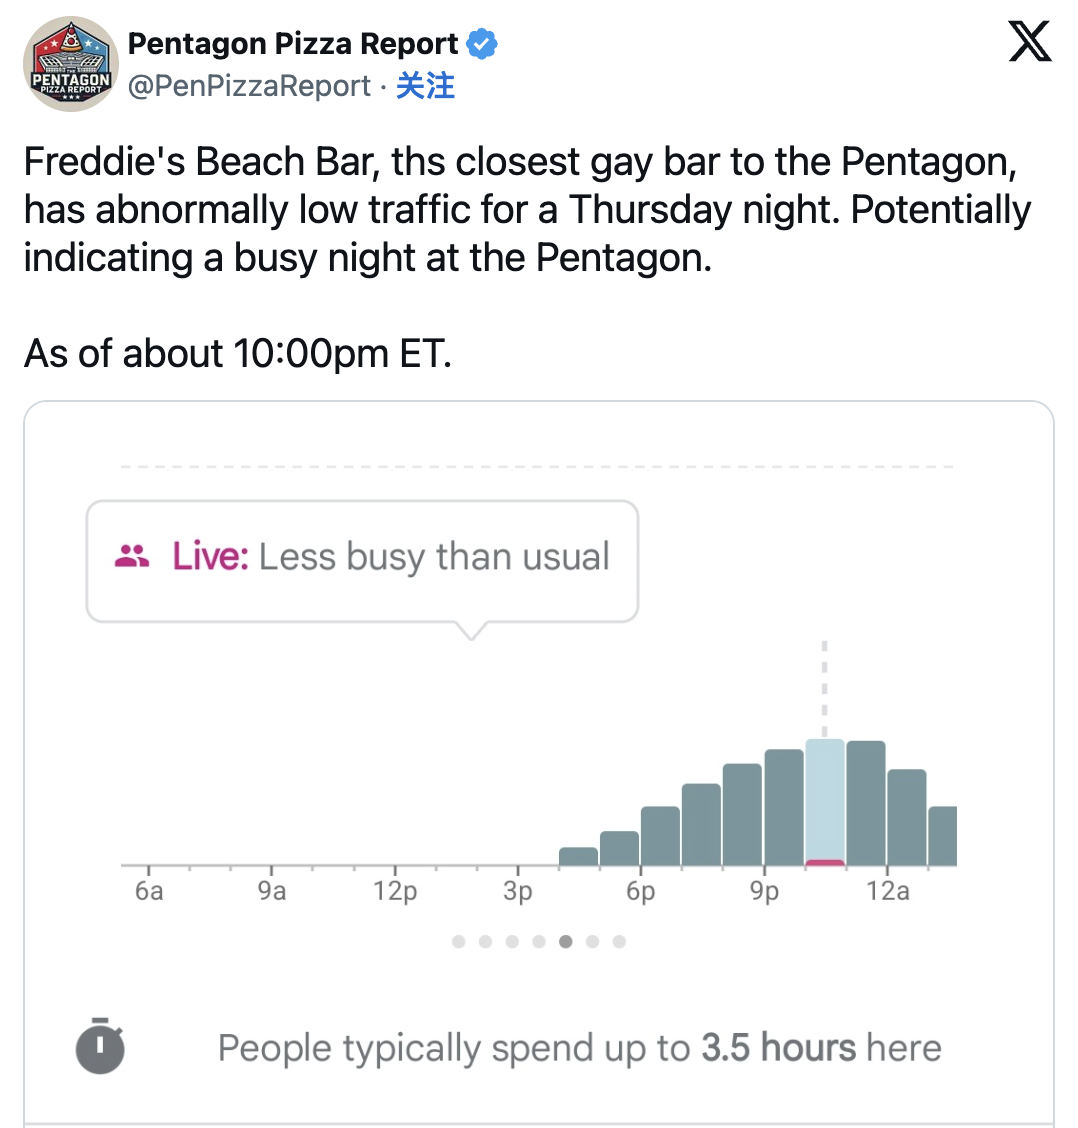Select the currently active fifth pagination dot

(566, 941)
